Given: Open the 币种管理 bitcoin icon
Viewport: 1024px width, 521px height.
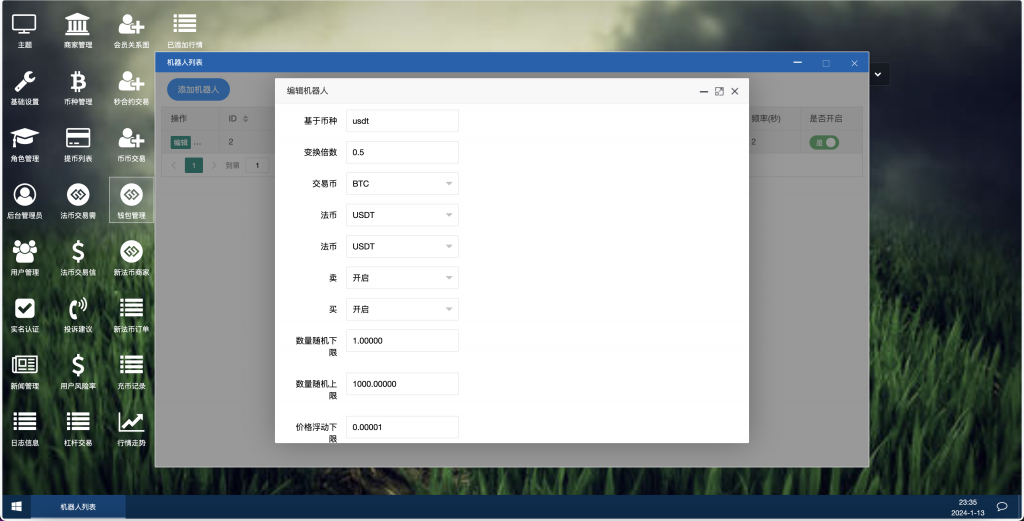Looking at the screenshot, I should 77,87.
